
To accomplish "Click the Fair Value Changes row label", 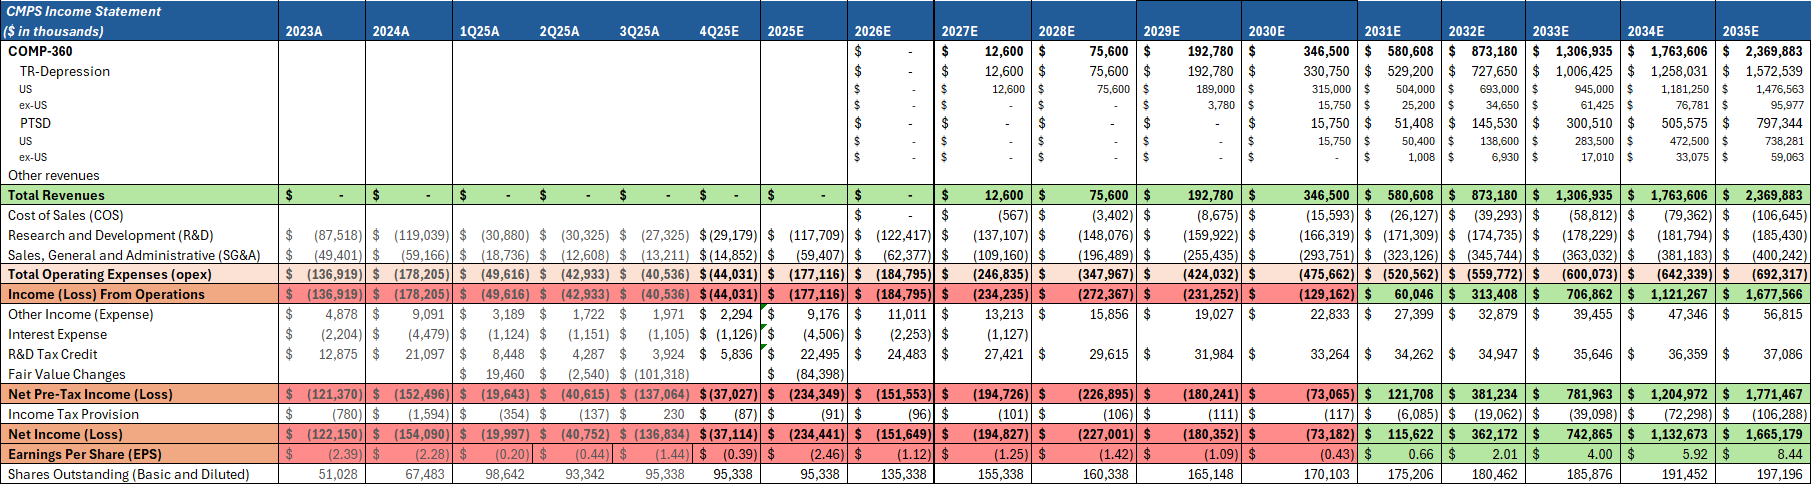I will (67, 374).
